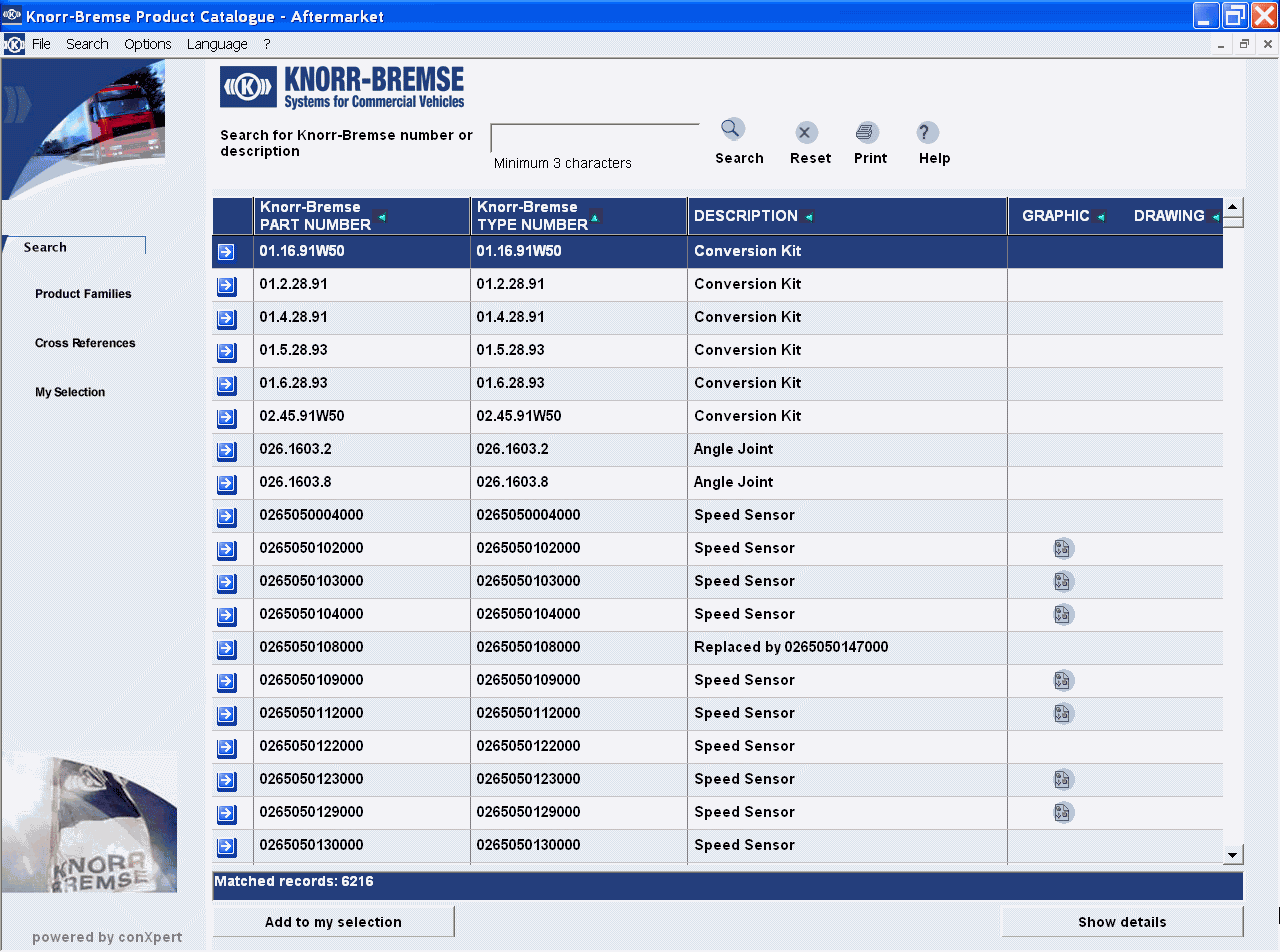Screen dimensions: 1280x952
Task: View graphic icon for 0265050129000 row
Action: point(1063,812)
